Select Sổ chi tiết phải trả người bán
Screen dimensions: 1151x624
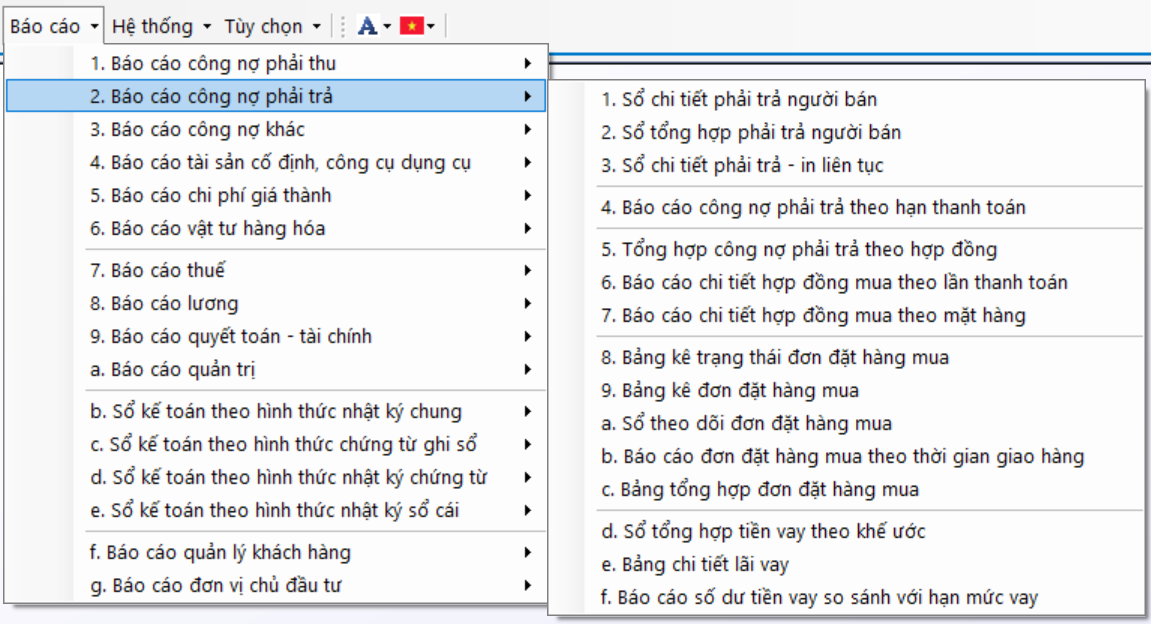click(x=739, y=99)
